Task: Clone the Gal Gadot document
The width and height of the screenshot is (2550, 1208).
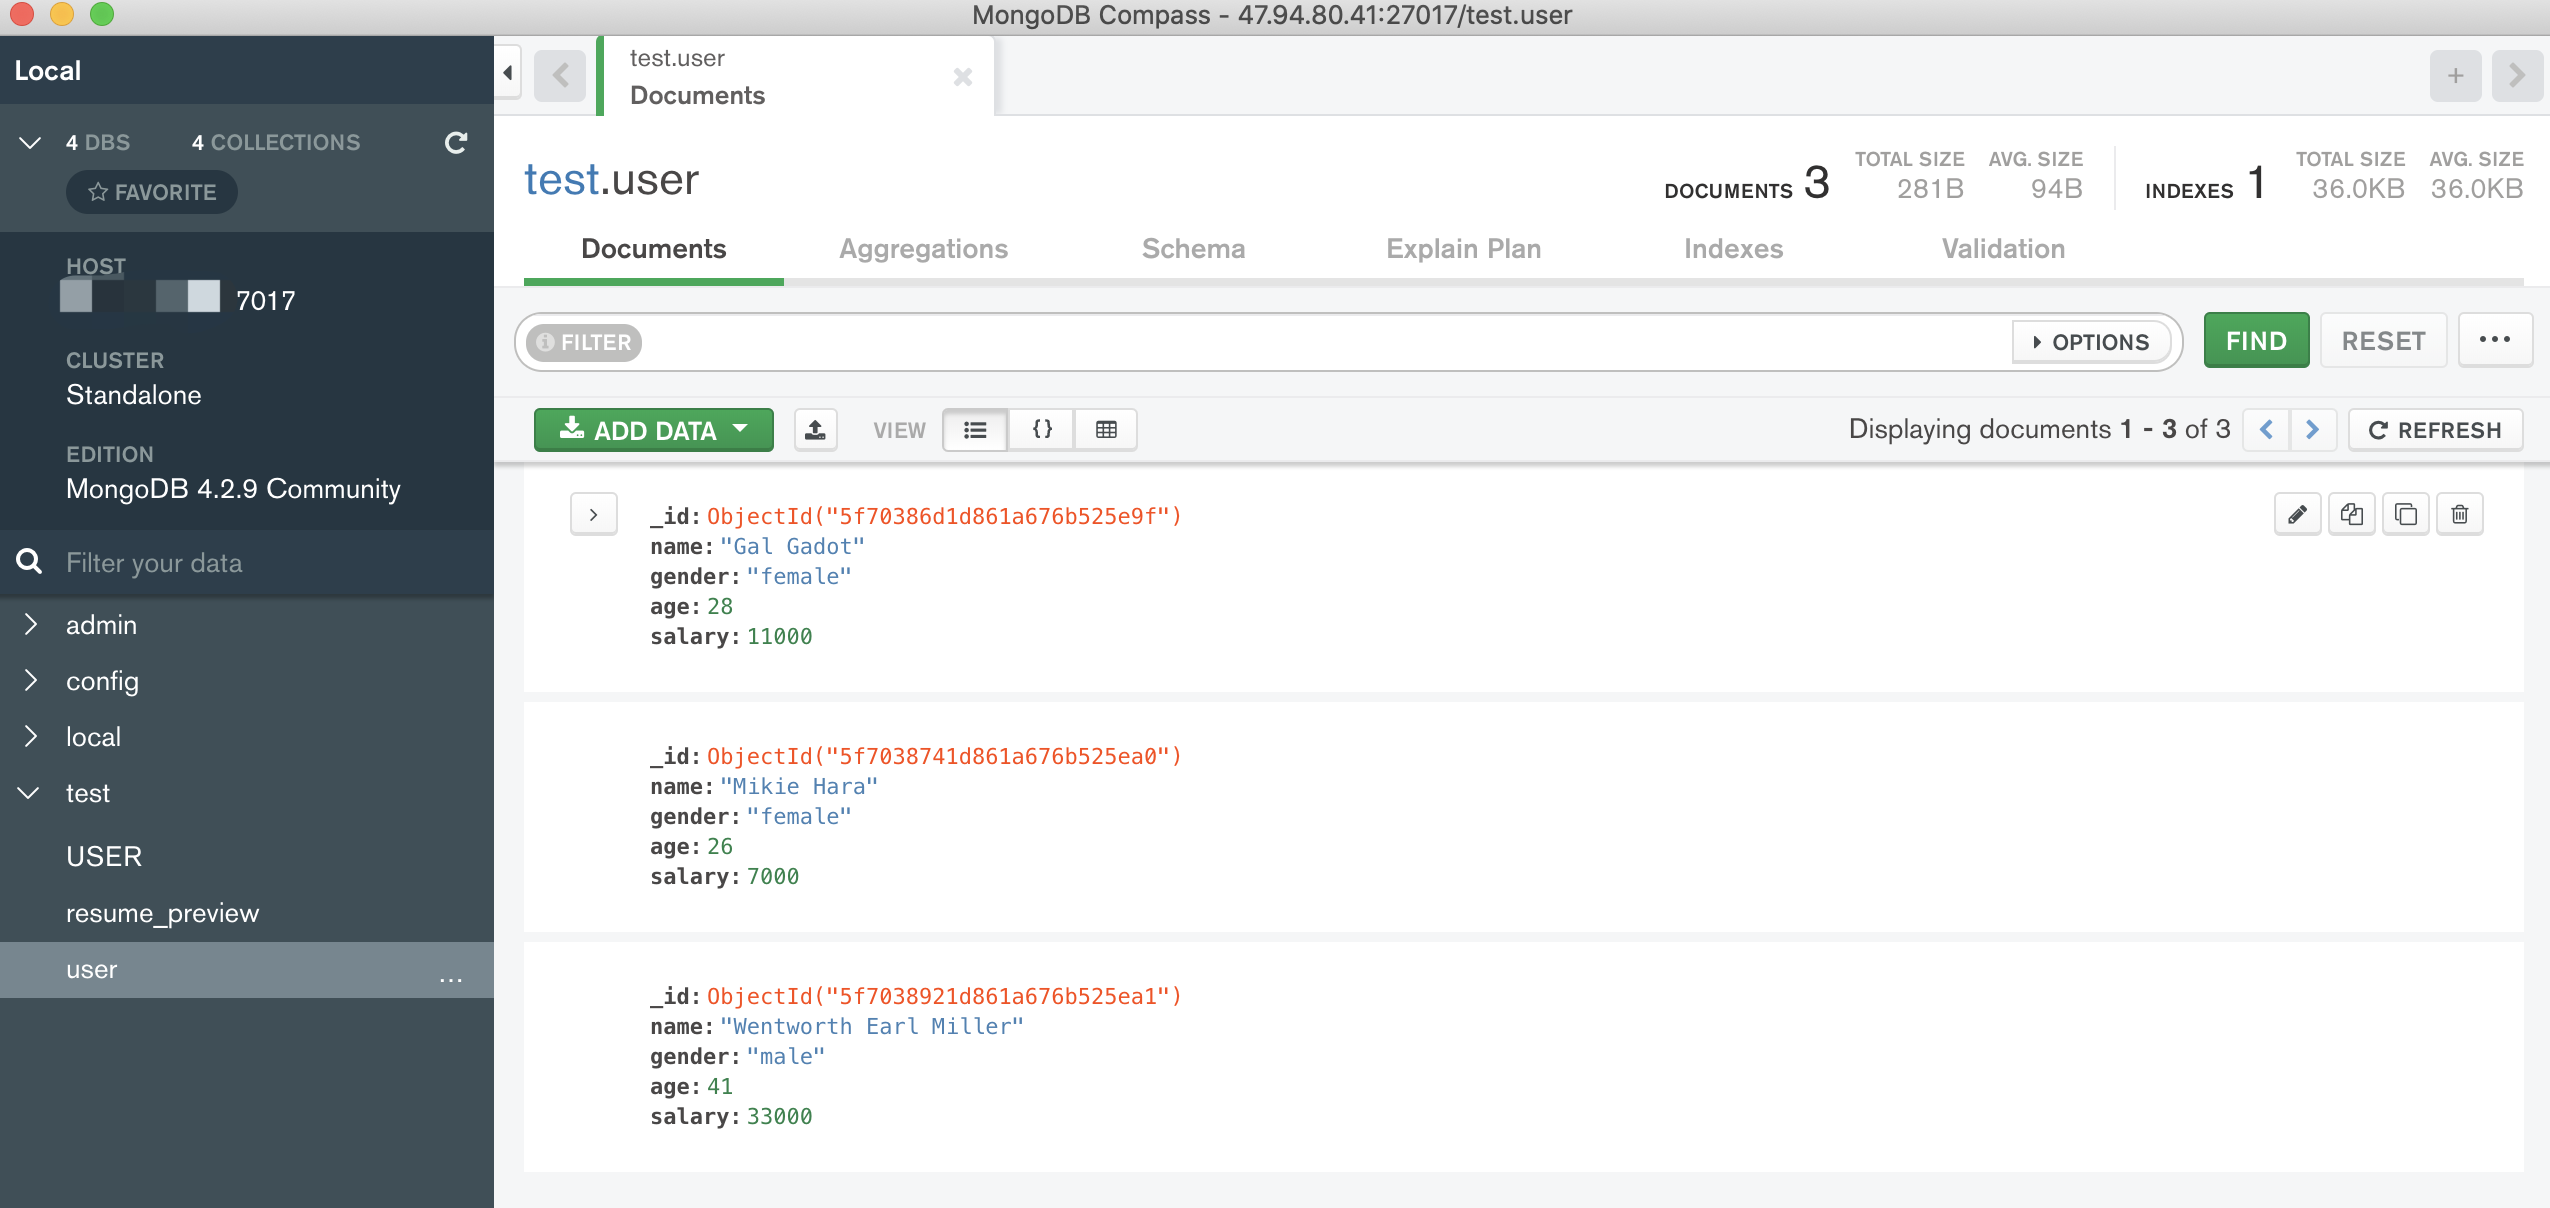Action: 2406,515
